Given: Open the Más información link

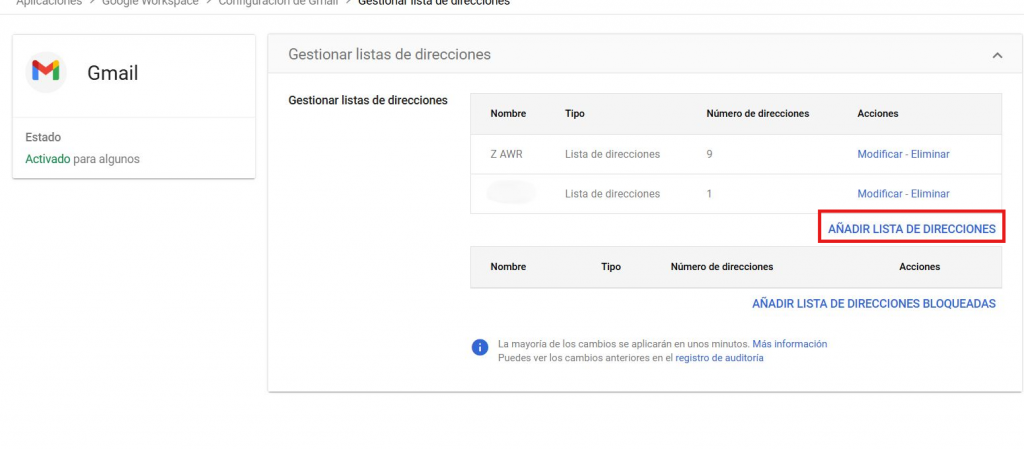Looking at the screenshot, I should [x=789, y=344].
